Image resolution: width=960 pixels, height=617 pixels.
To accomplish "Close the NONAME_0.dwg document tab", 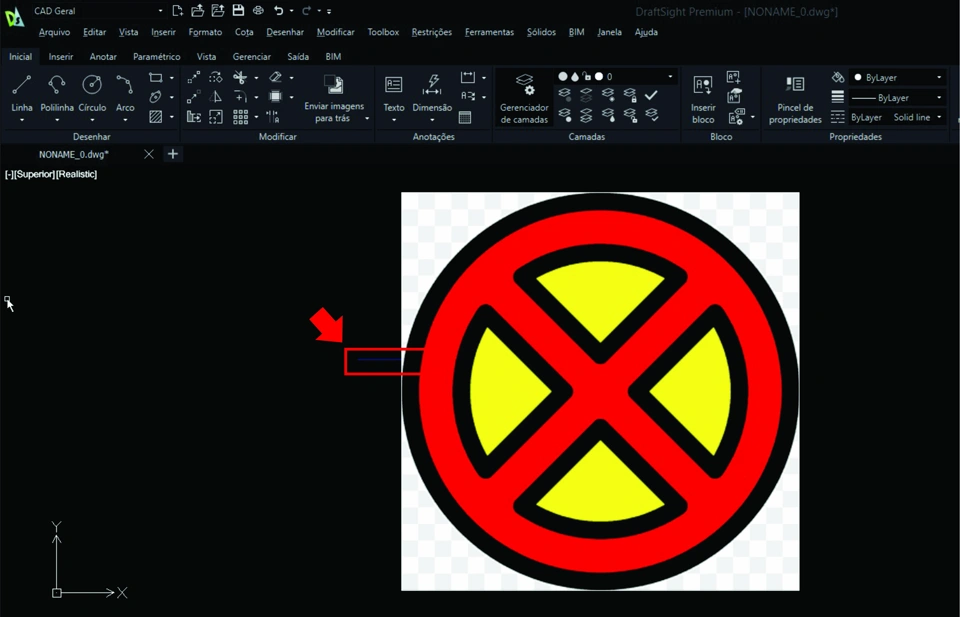I will pyautogui.click(x=149, y=154).
